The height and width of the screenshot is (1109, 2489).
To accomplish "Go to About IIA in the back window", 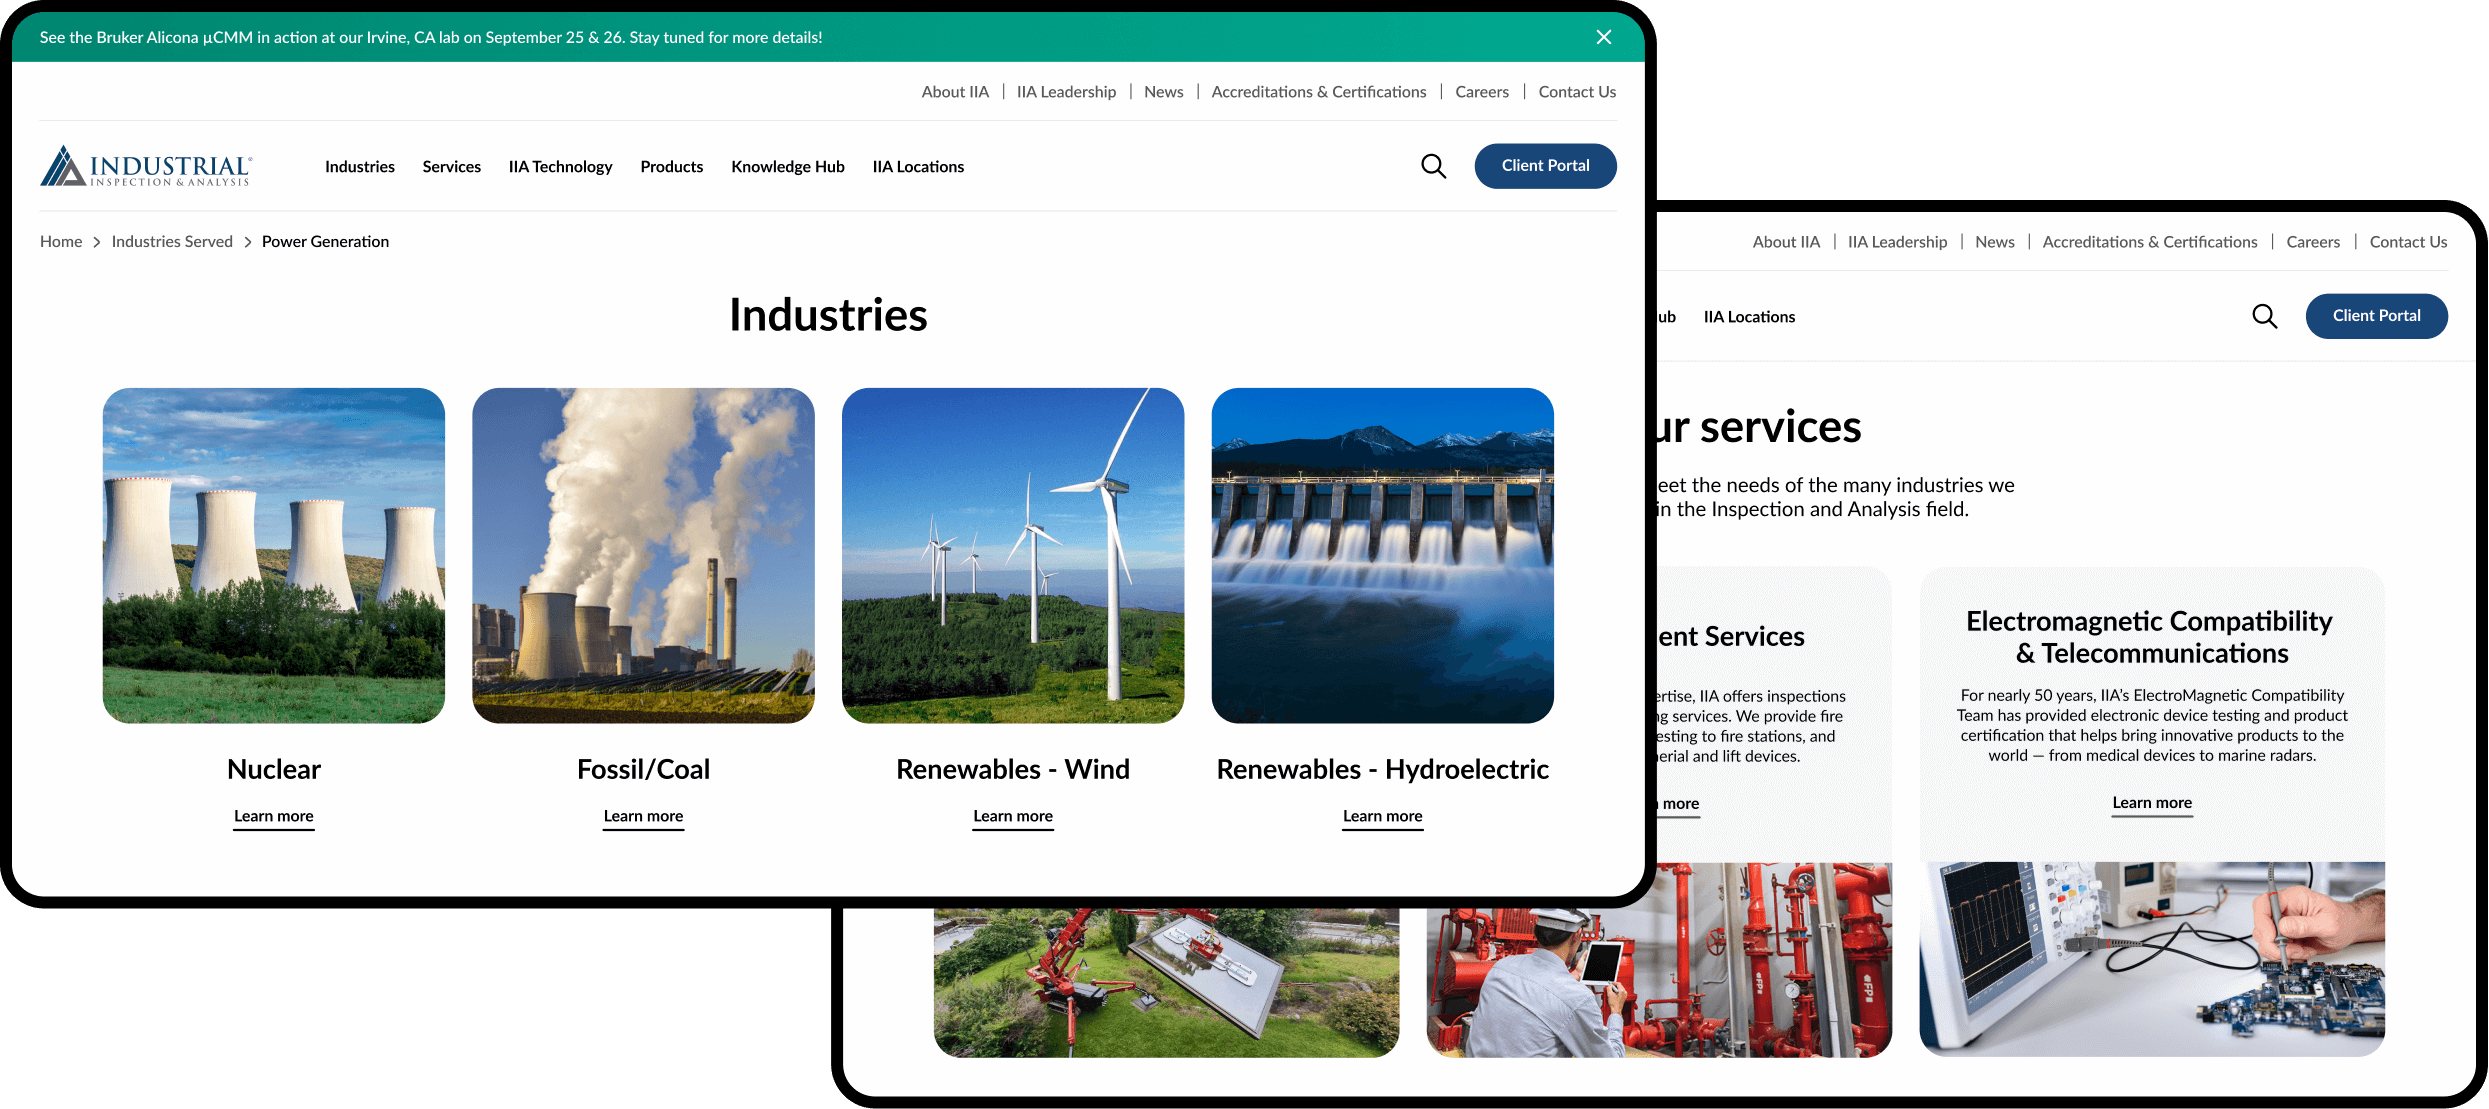I will click(1786, 242).
